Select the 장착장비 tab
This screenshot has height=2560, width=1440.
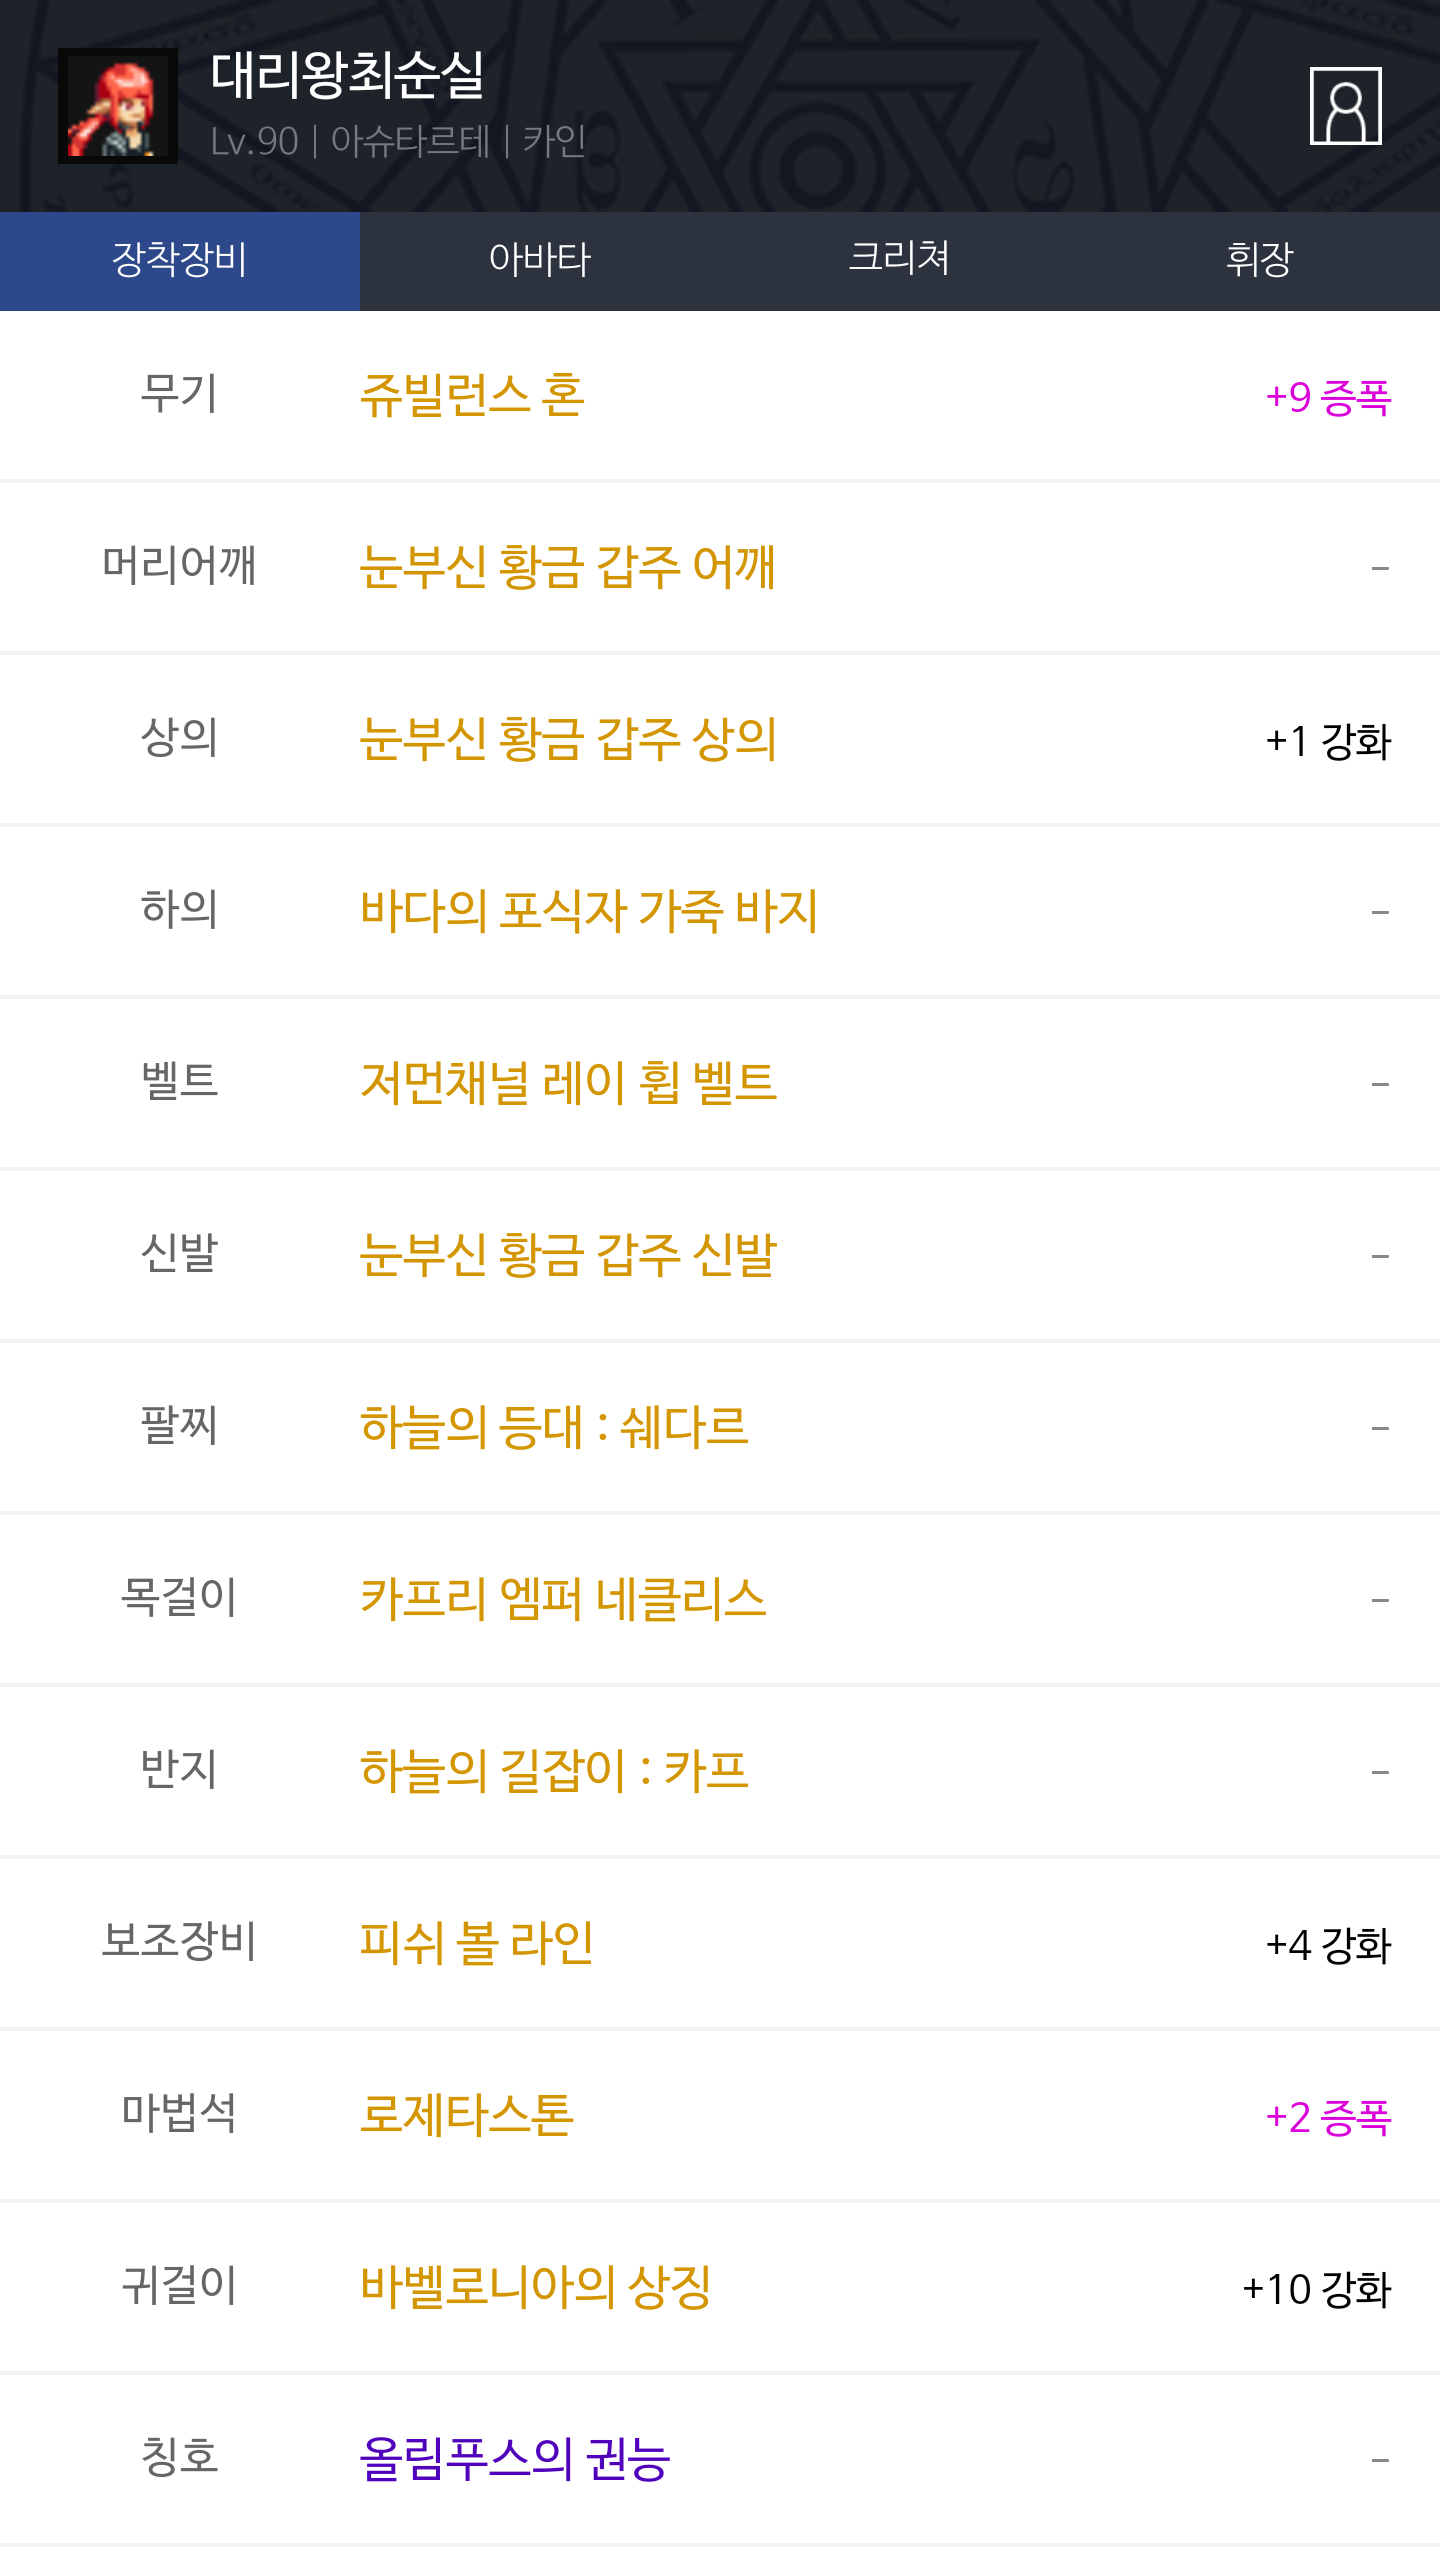tap(180, 260)
